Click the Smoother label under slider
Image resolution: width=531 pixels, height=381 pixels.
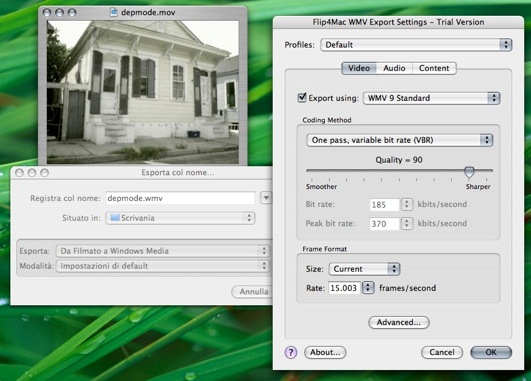[x=321, y=187]
